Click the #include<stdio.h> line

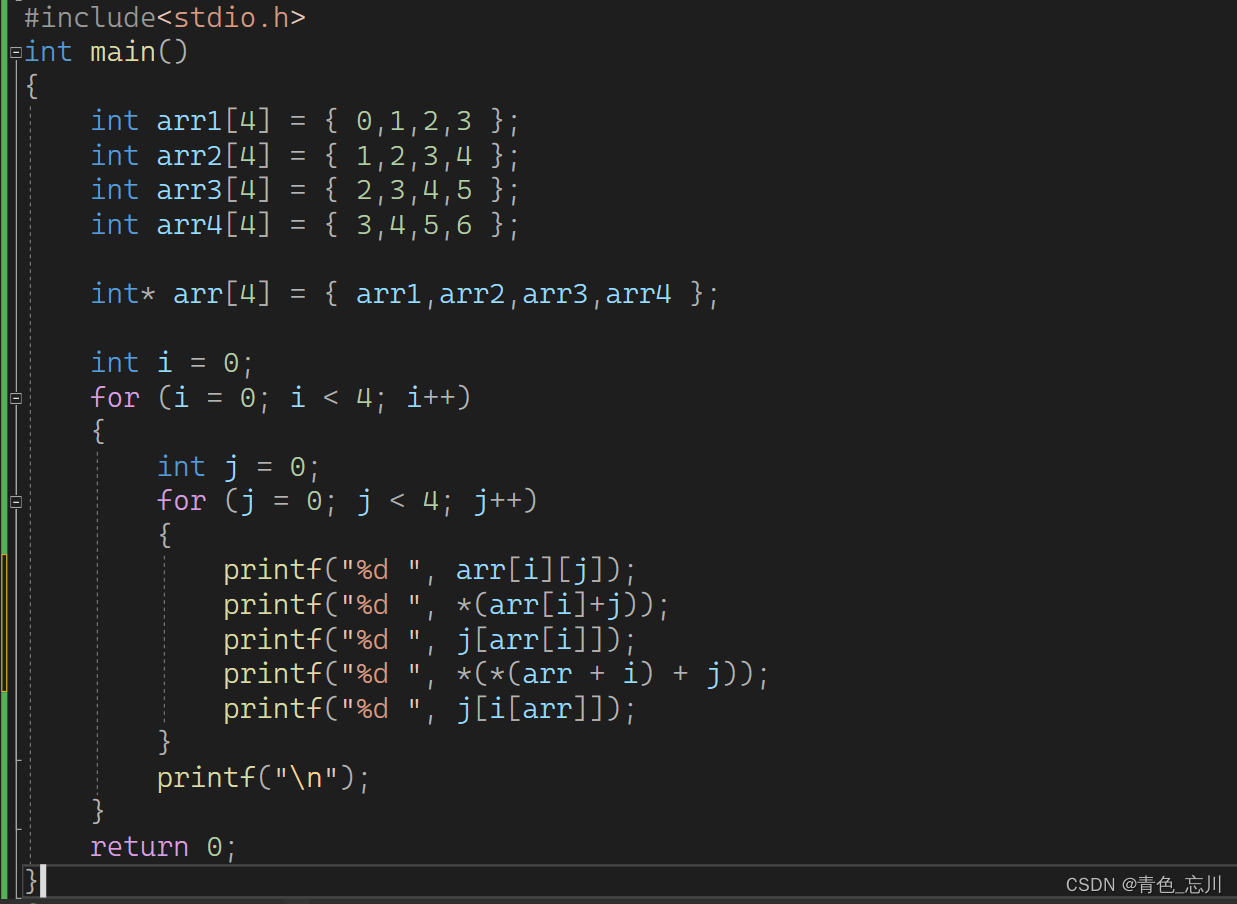[165, 17]
